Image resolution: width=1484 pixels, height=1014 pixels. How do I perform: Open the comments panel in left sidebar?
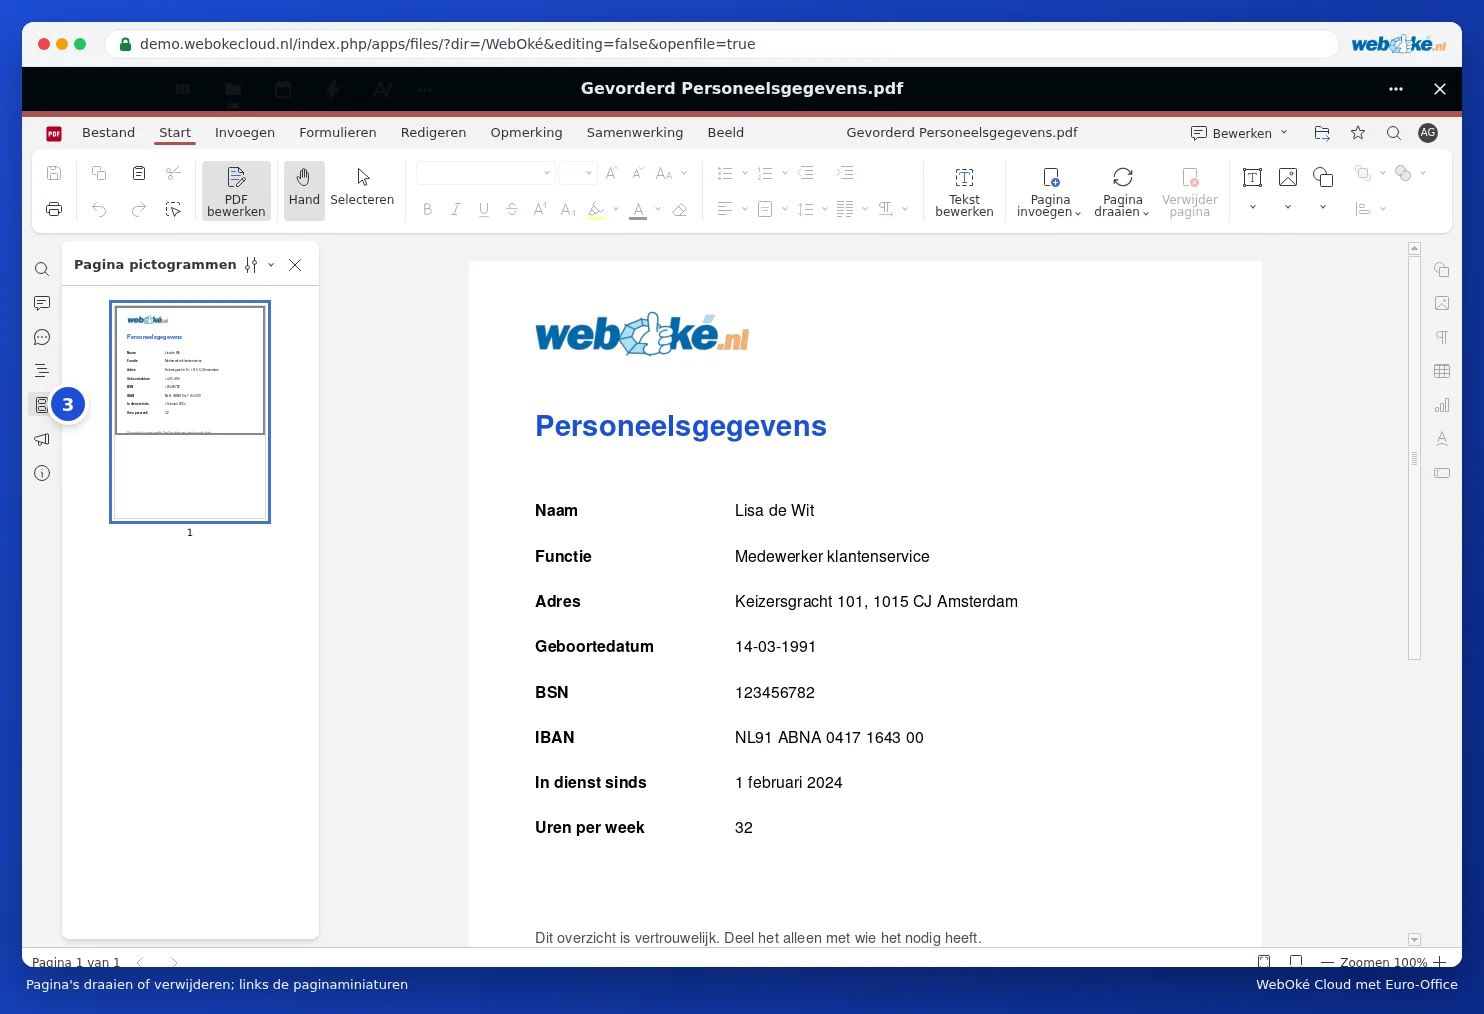click(x=42, y=303)
